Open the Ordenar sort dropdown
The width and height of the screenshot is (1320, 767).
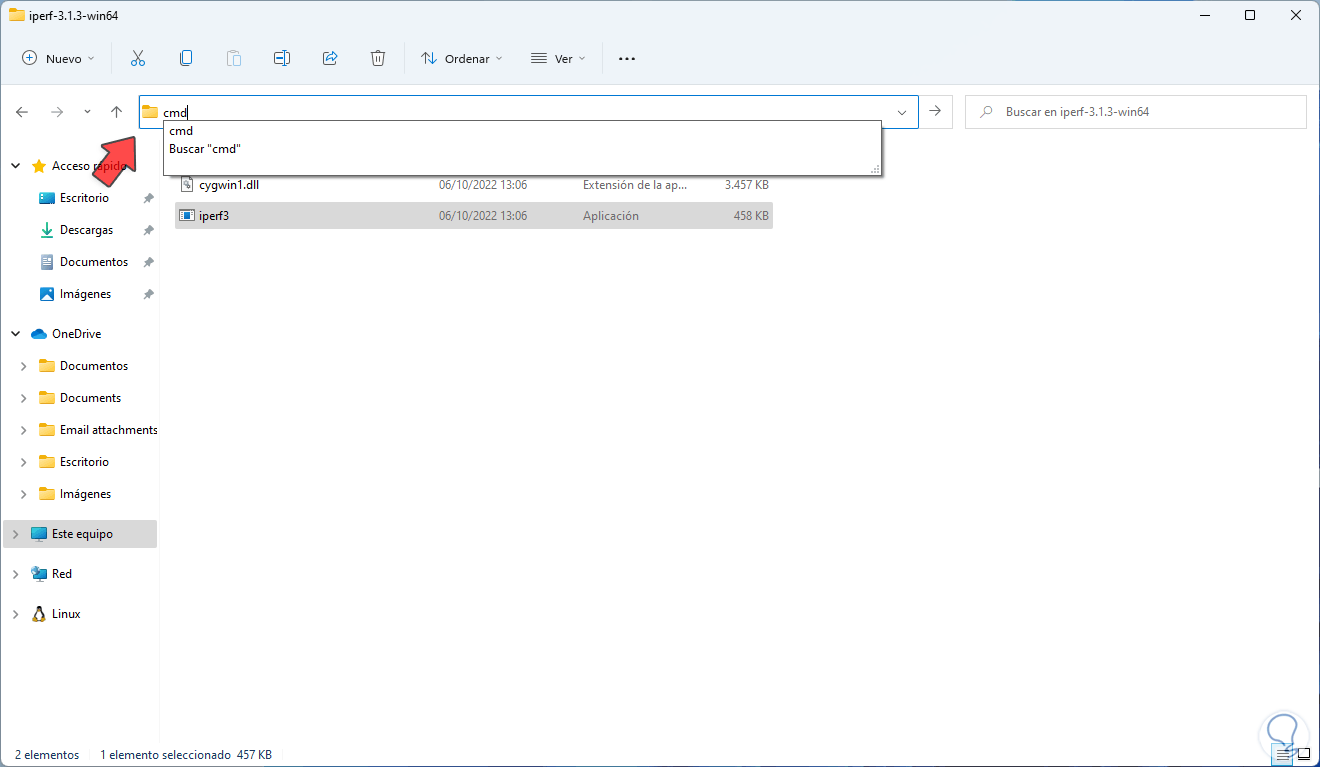point(462,59)
